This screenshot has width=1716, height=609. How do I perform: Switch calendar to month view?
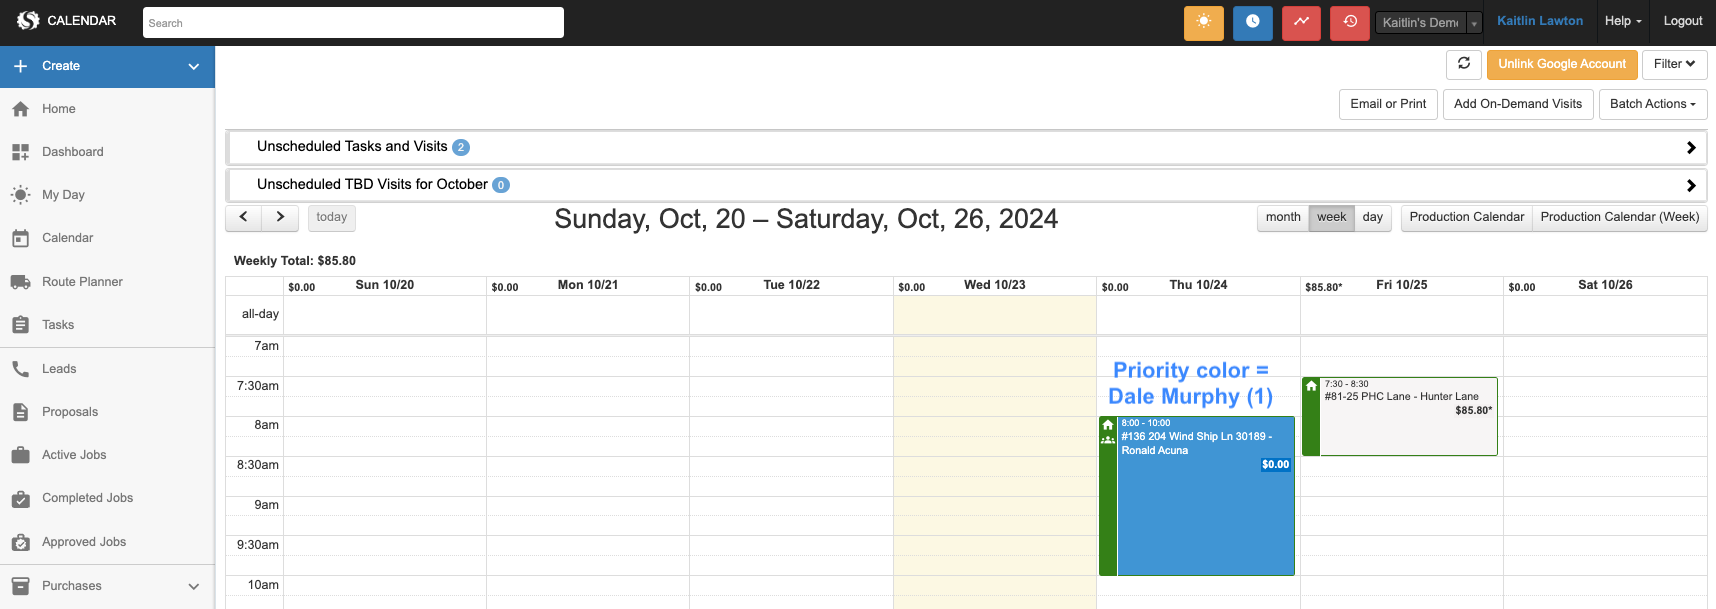(1283, 217)
